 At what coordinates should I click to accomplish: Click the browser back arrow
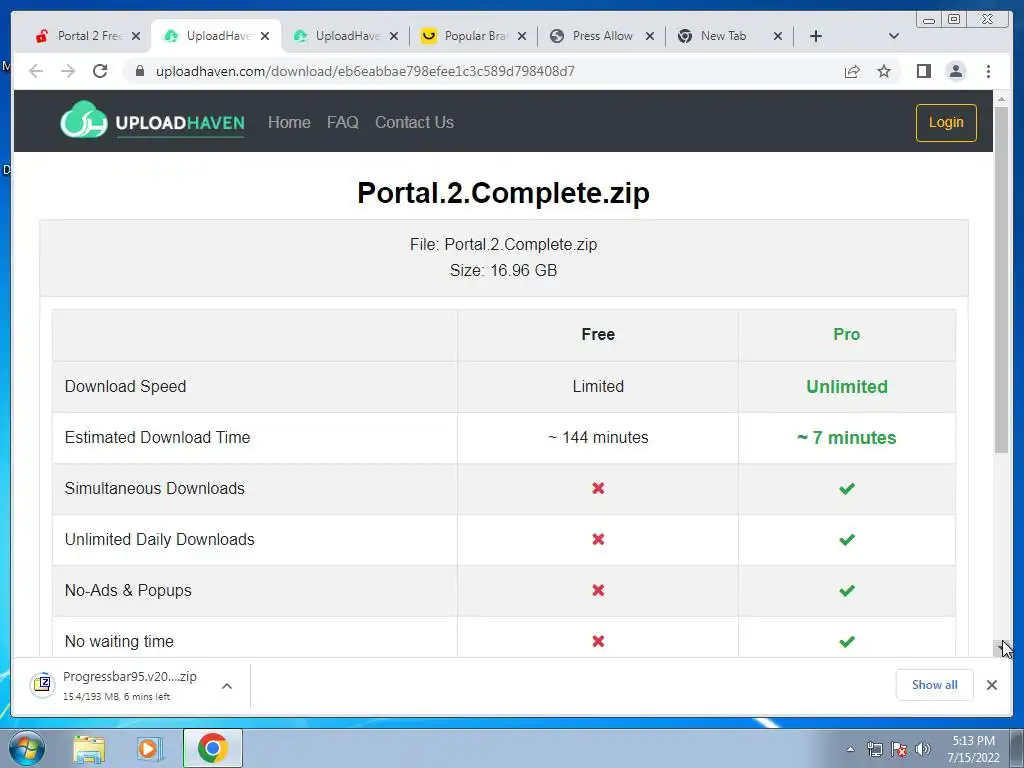point(36,71)
